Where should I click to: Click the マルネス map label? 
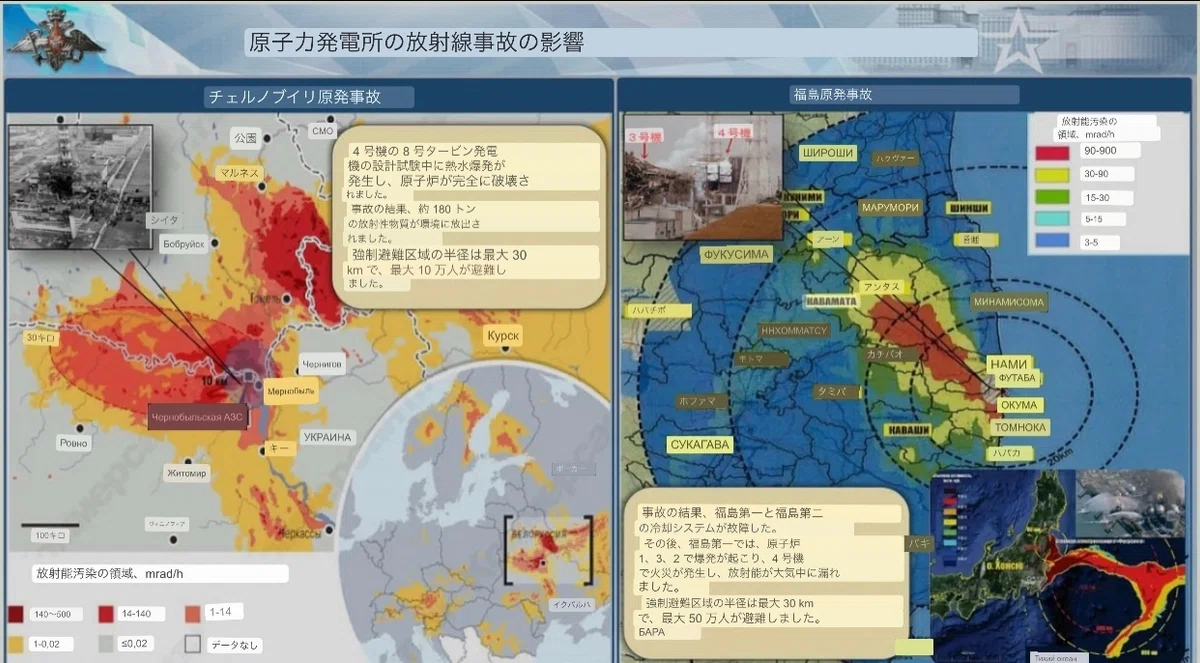[241, 172]
